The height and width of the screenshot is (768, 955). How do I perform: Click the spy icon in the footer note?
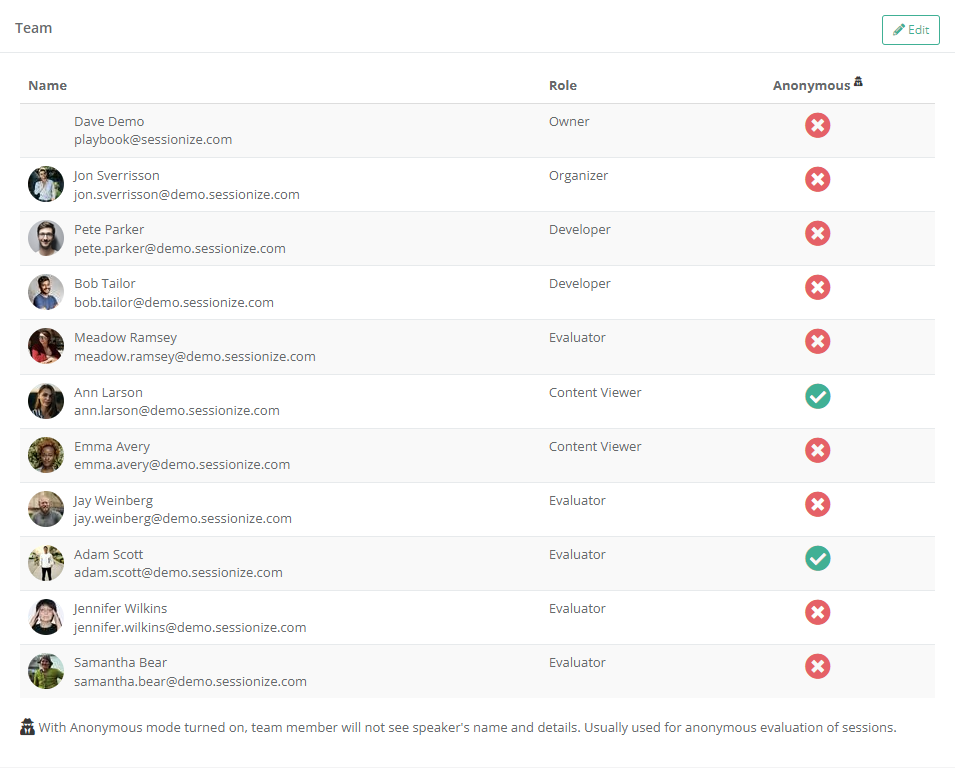coord(28,727)
